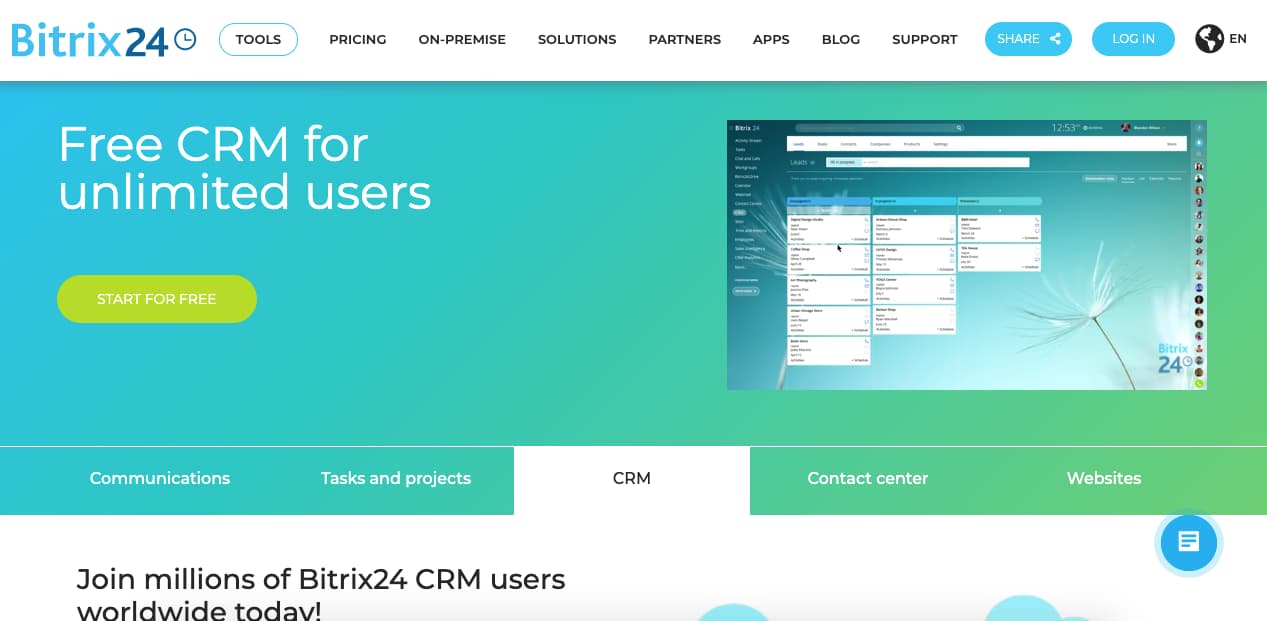The width and height of the screenshot is (1267, 621).
Task: Open the 'All in progress' filter in the preview
Action: [x=843, y=161]
